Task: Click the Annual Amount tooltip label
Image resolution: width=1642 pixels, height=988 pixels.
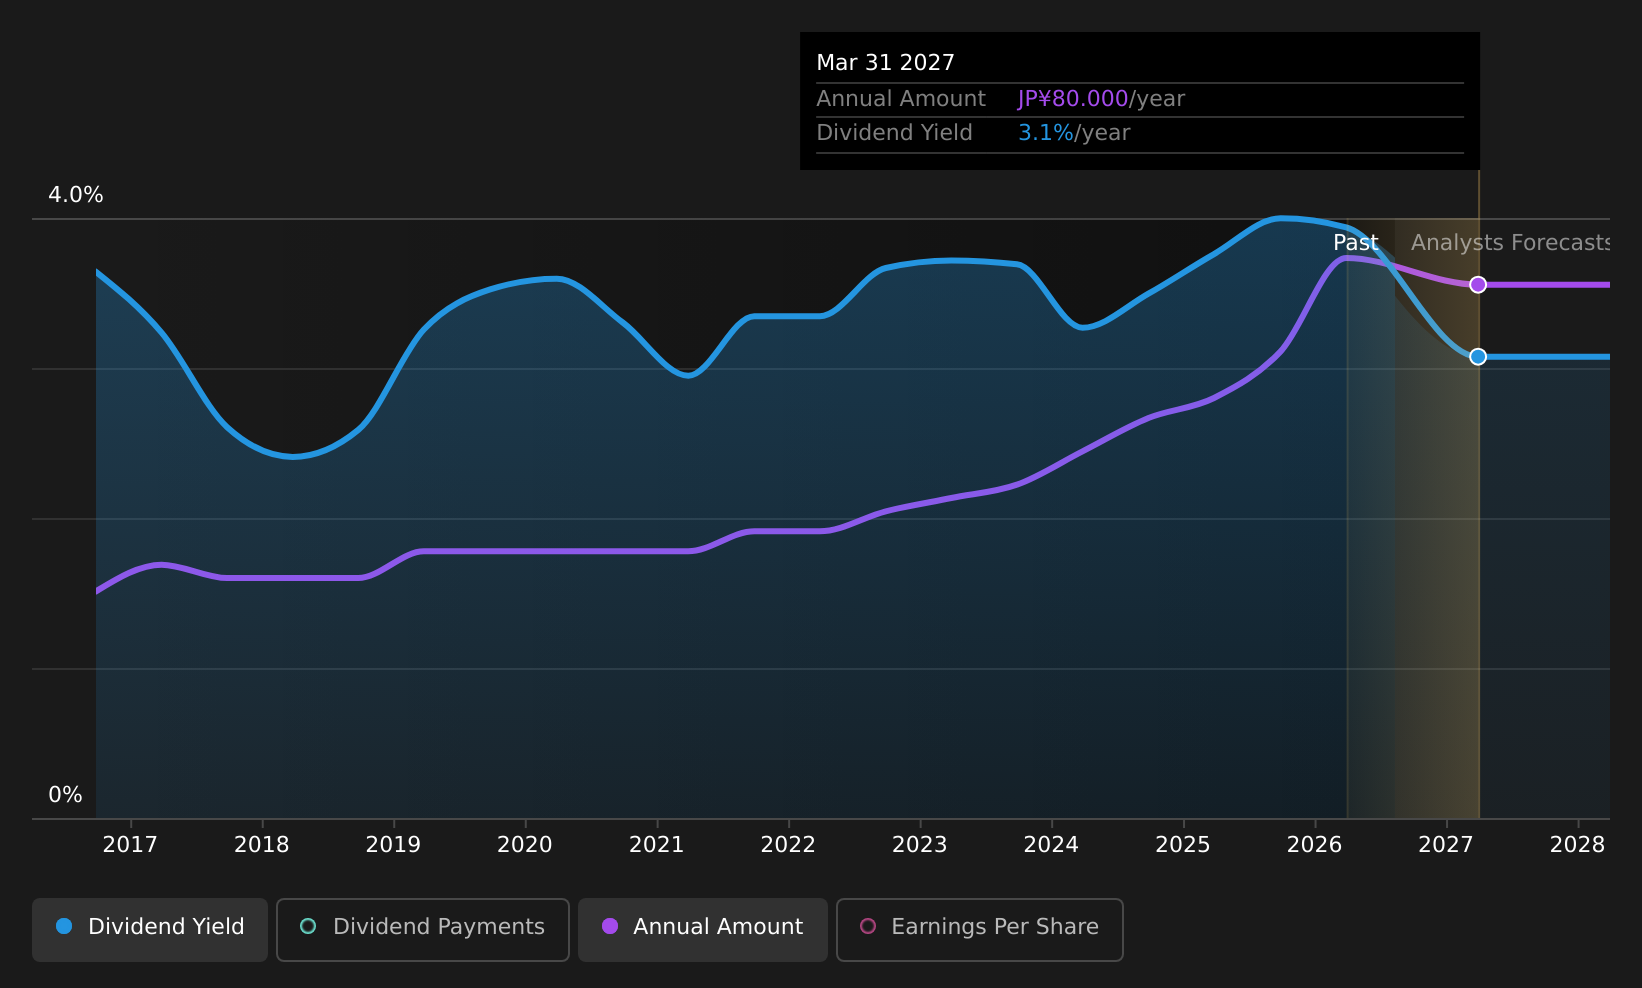Action: pyautogui.click(x=901, y=99)
